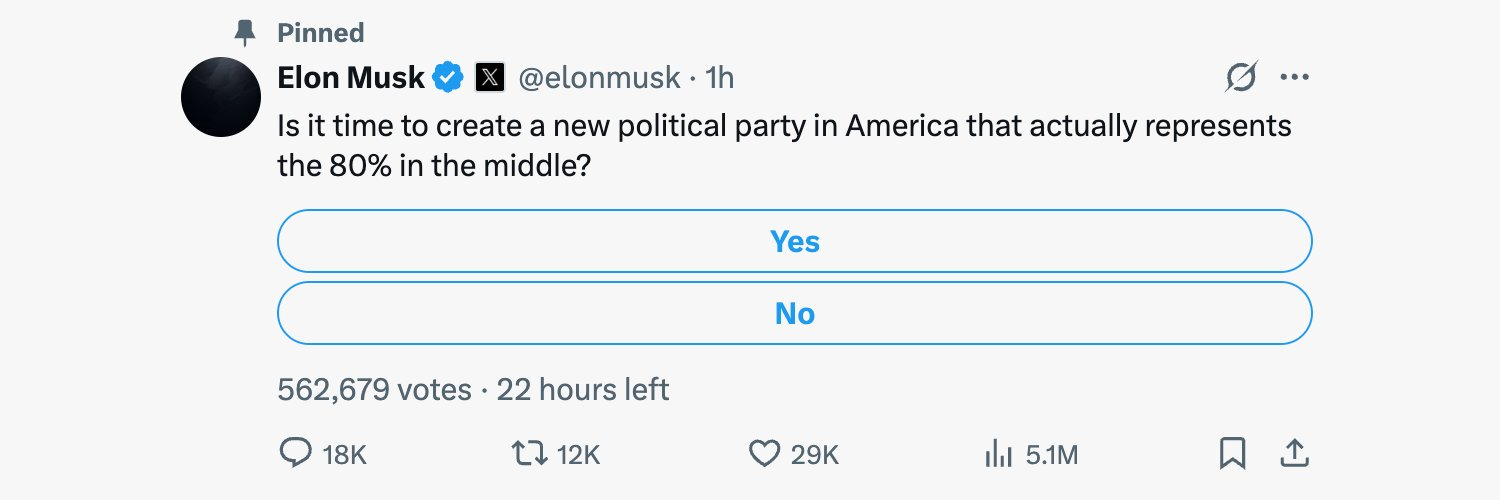Open post permalink via 1h timestamp

[x=720, y=77]
